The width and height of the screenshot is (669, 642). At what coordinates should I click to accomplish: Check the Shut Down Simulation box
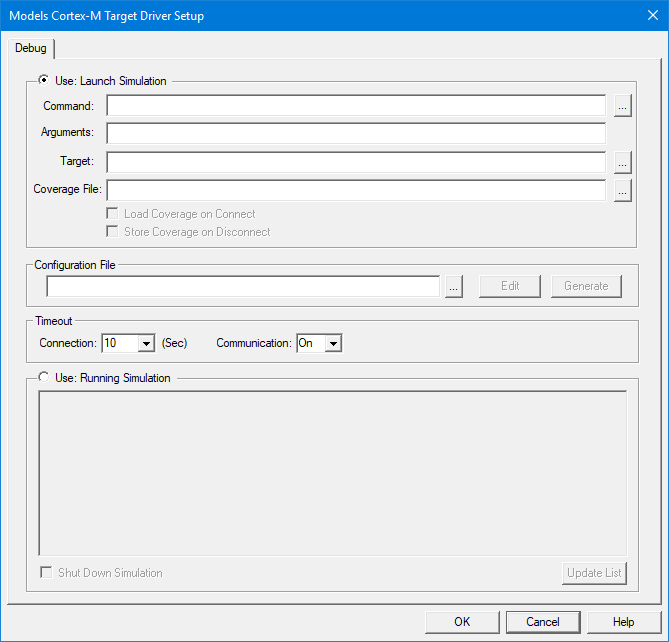46,573
